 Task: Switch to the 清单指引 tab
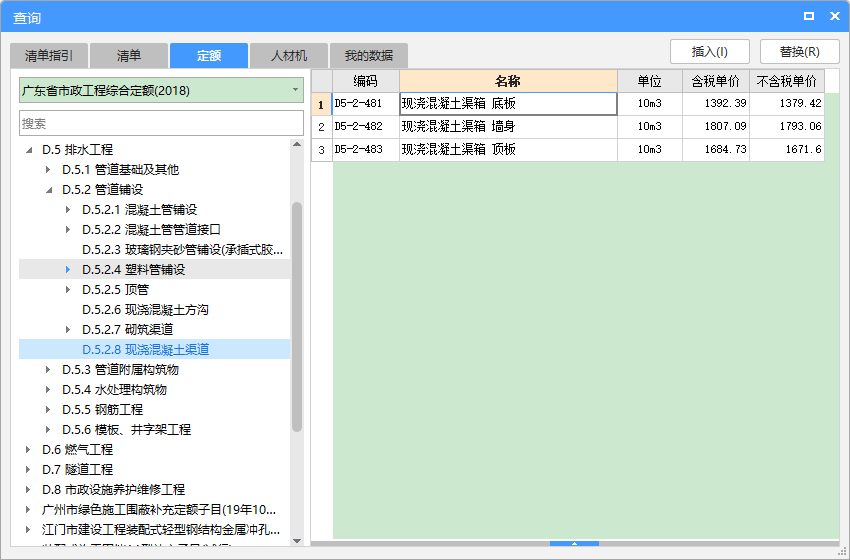point(49,55)
